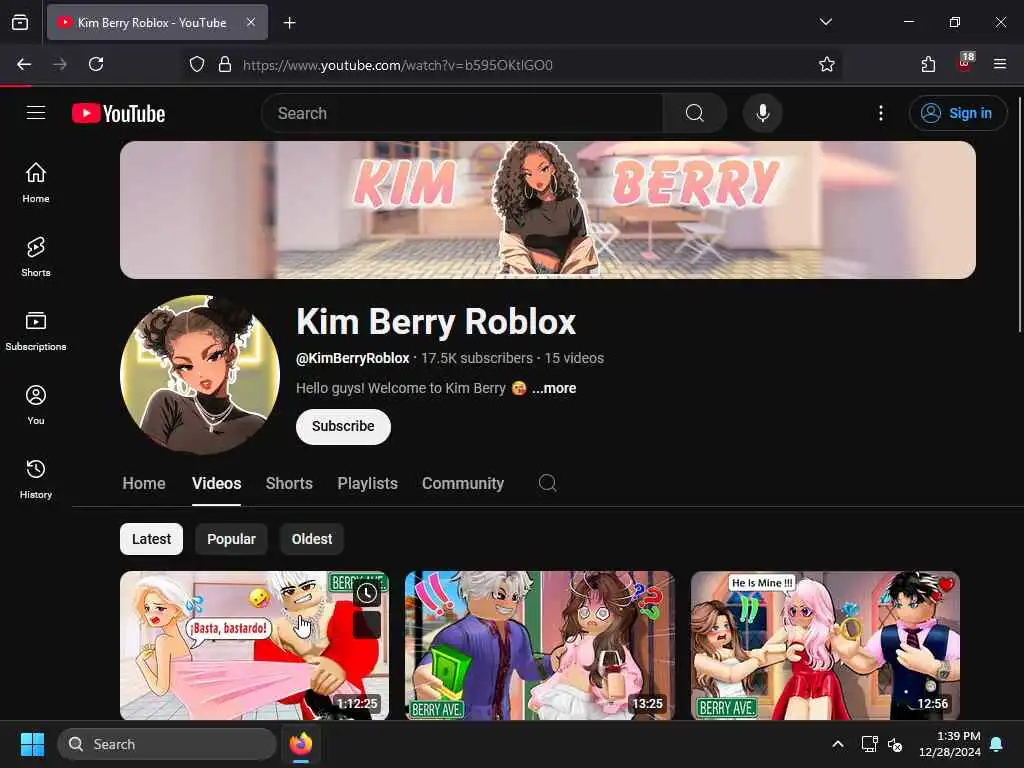Expand channel description with ...more
The image size is (1024, 768).
pos(554,389)
